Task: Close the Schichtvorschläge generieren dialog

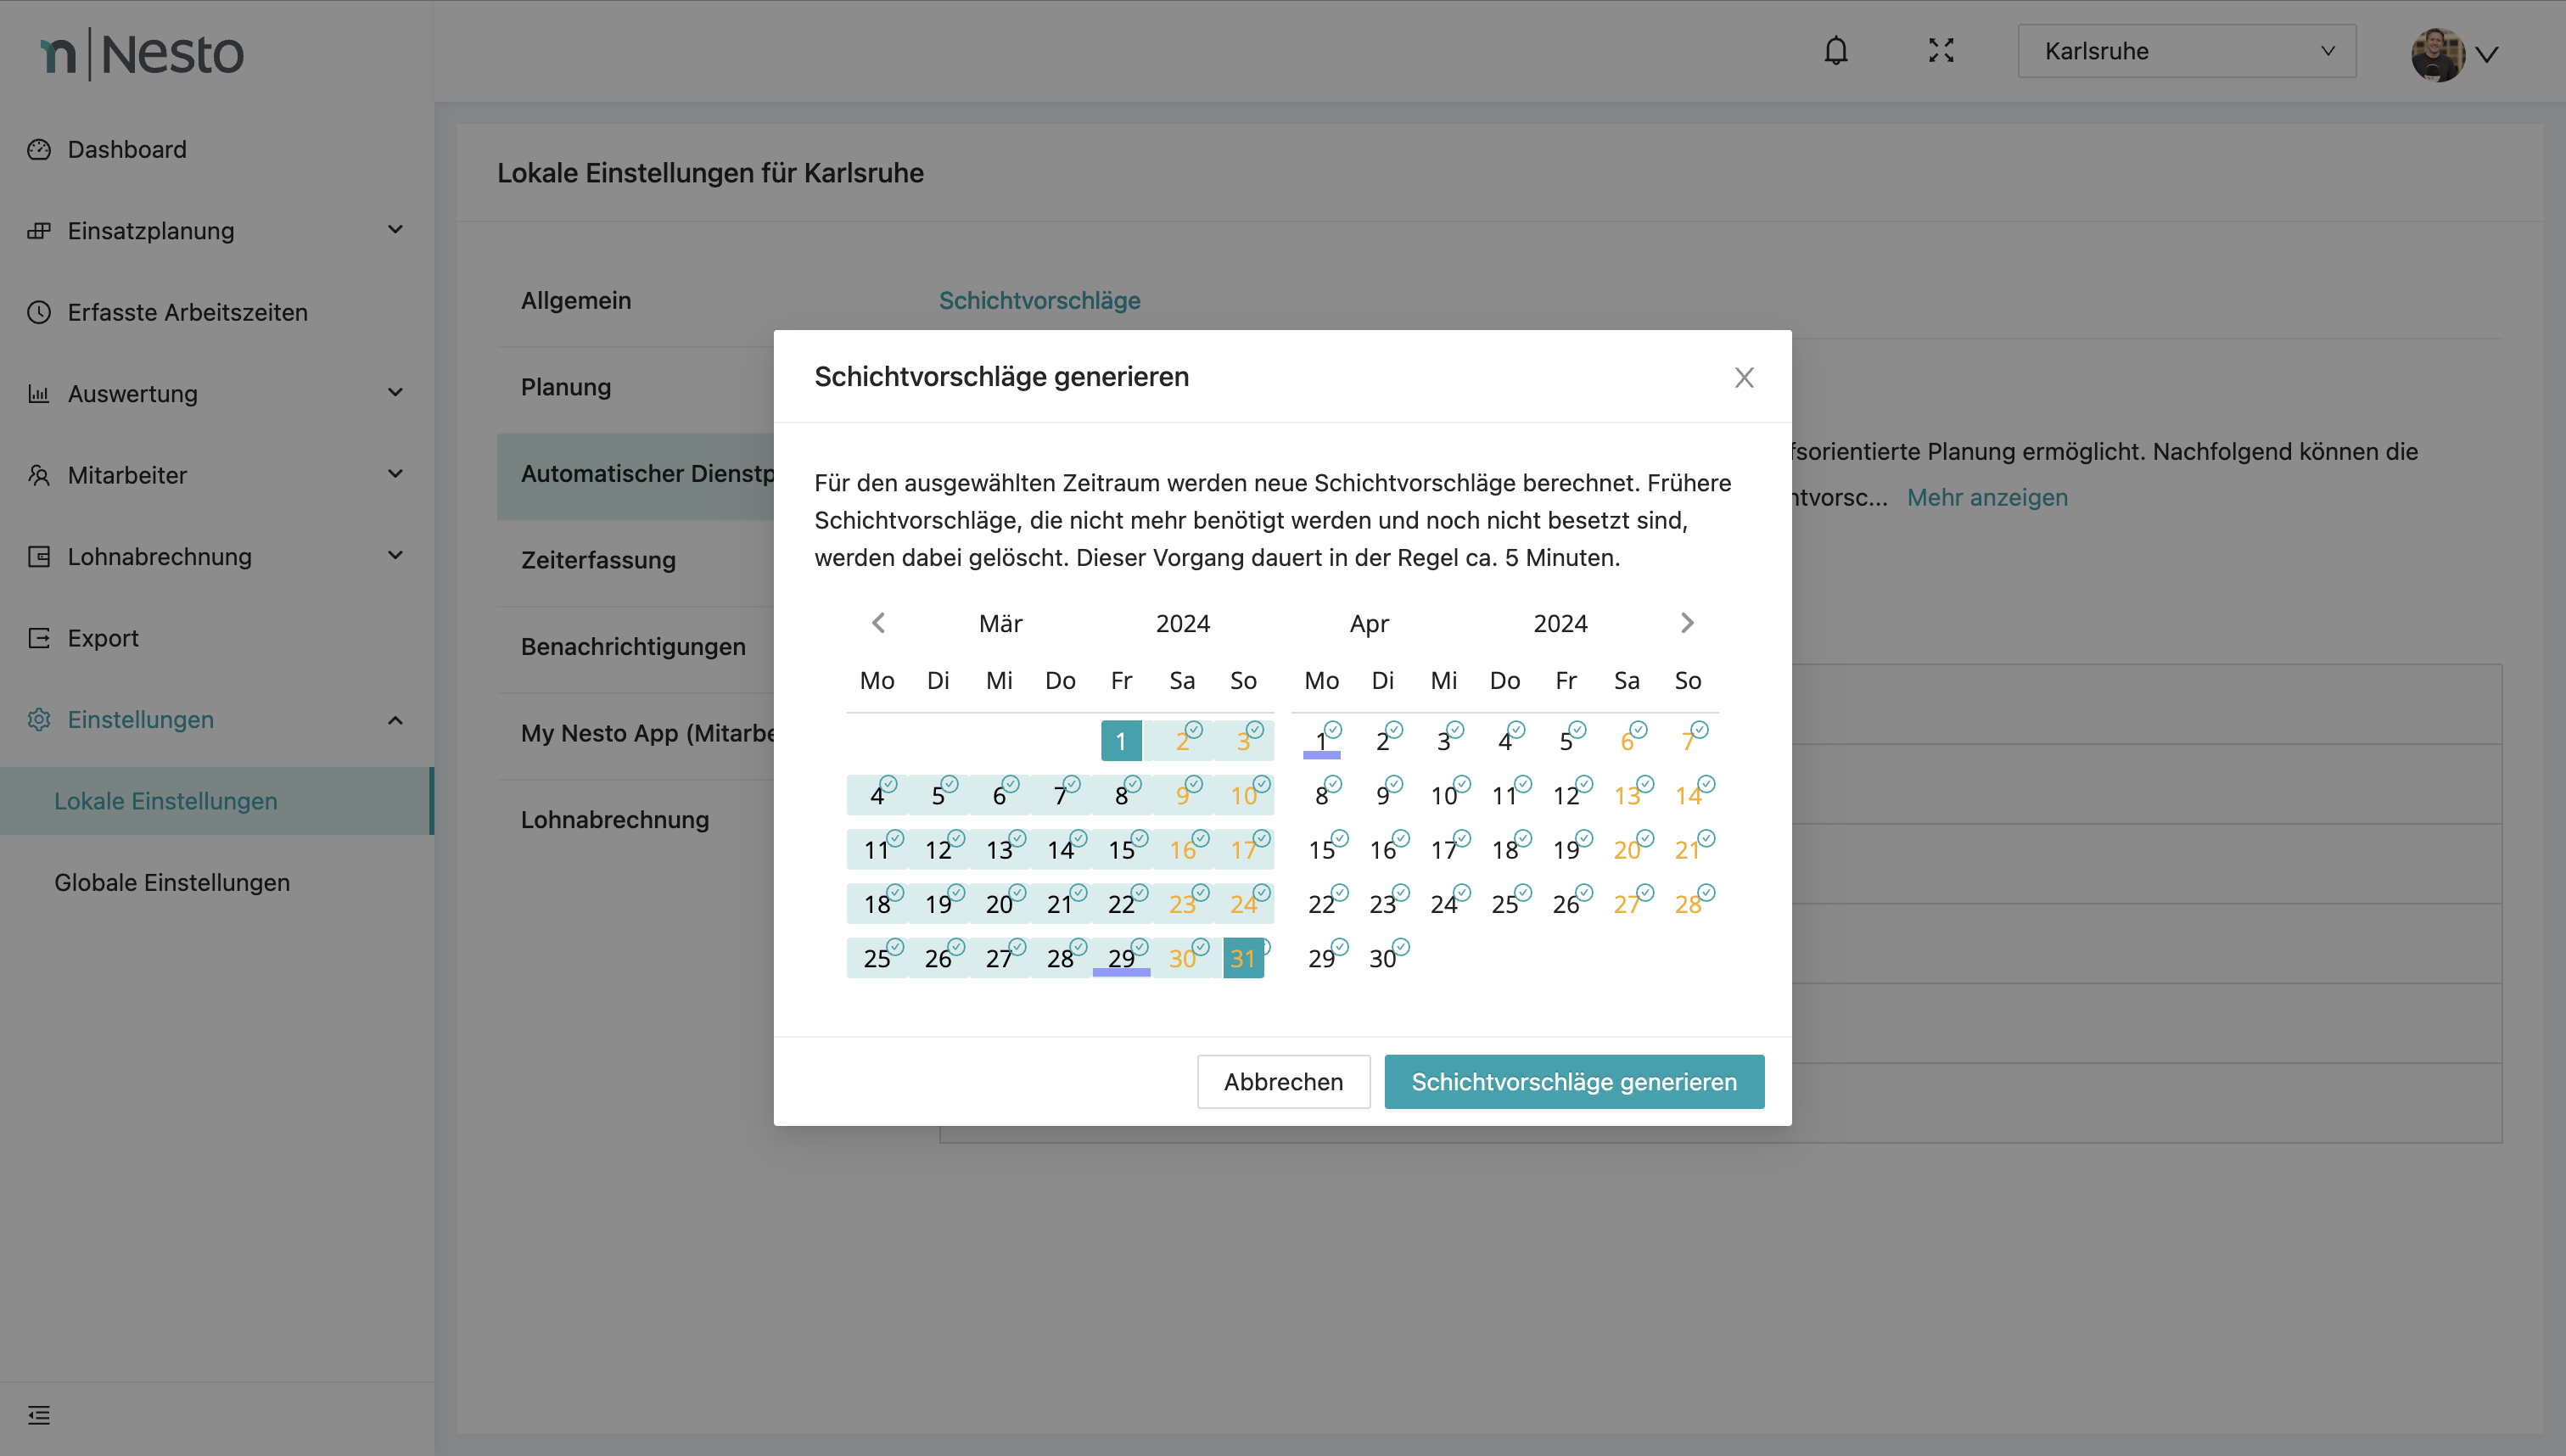Action: [x=1743, y=377]
